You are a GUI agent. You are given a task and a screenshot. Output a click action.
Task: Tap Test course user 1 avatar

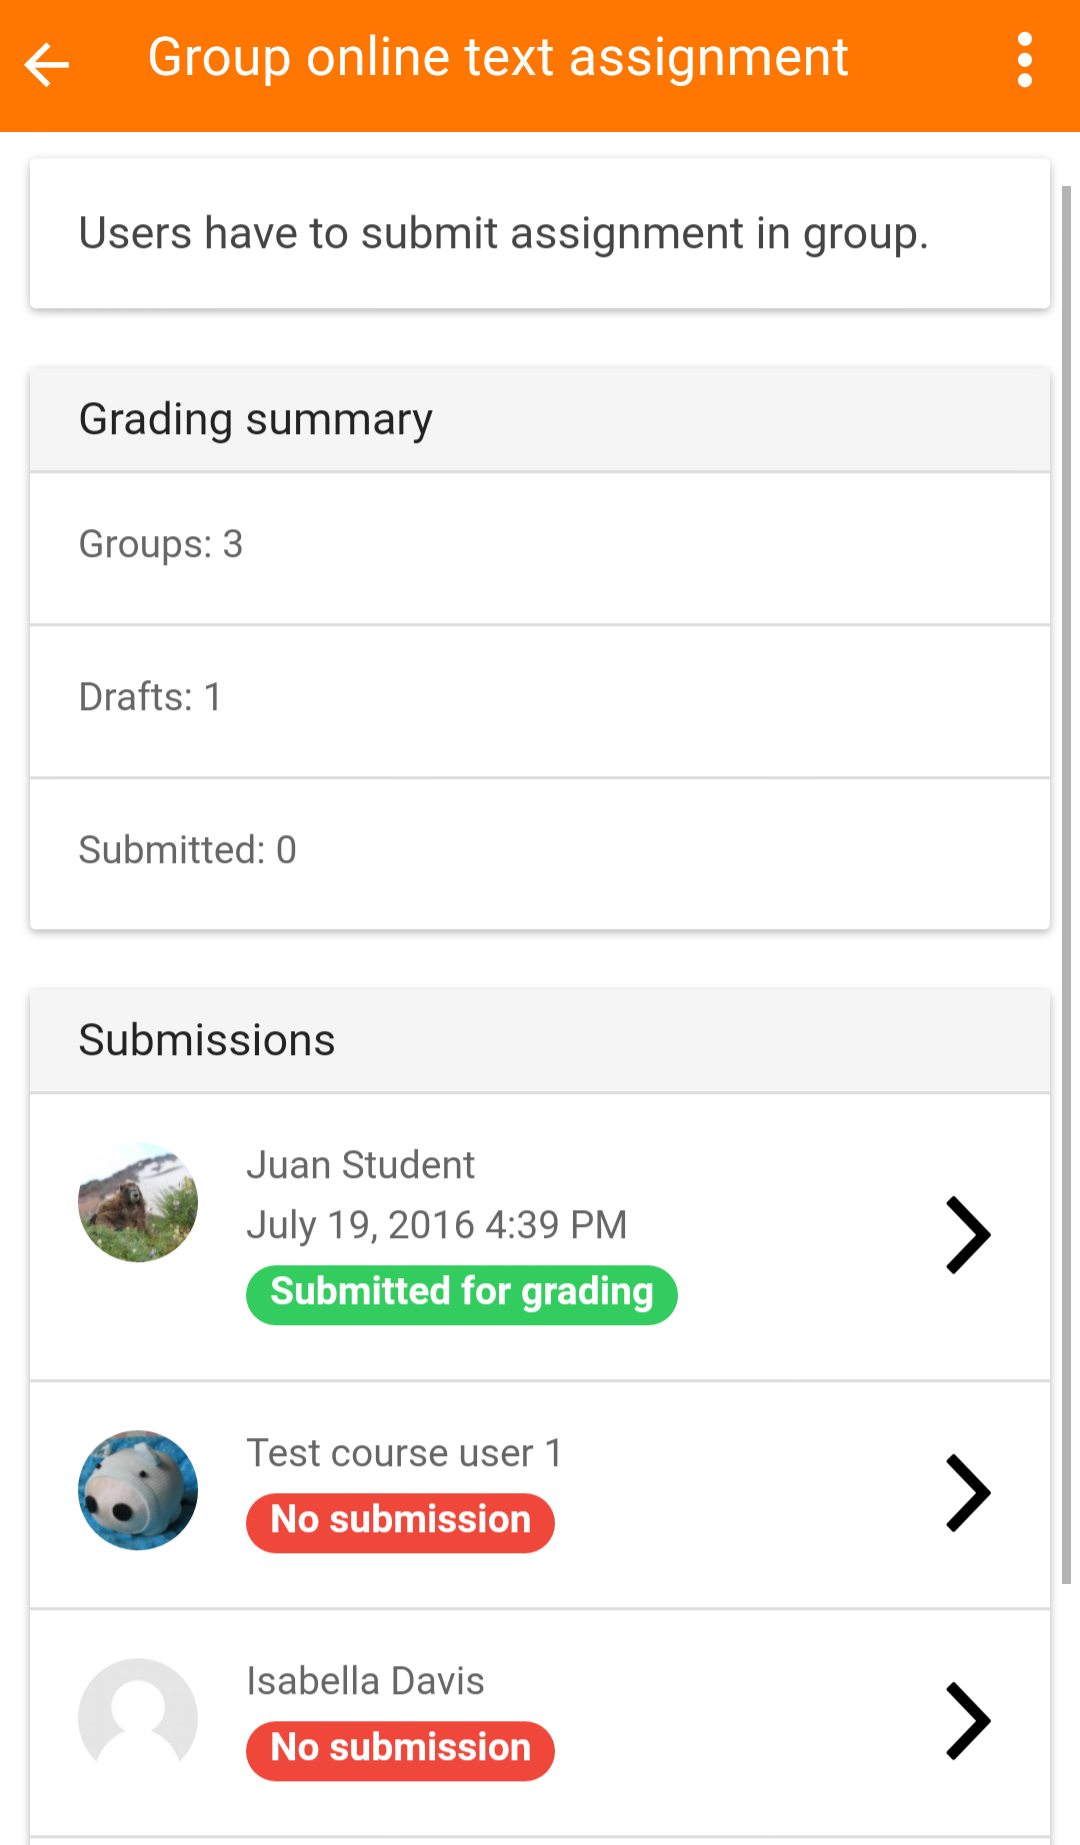click(x=138, y=1490)
